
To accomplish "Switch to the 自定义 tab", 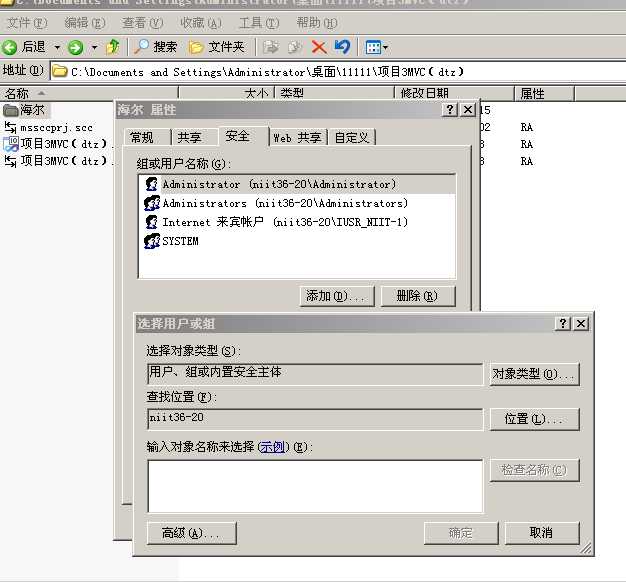I will [x=352, y=137].
